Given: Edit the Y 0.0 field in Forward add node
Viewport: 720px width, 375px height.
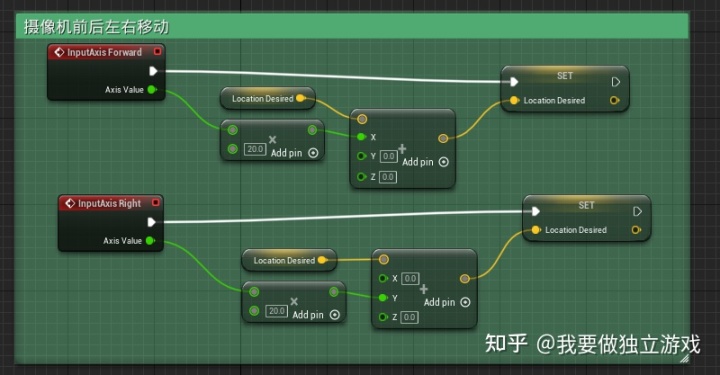Looking at the screenshot, I should pos(388,157).
